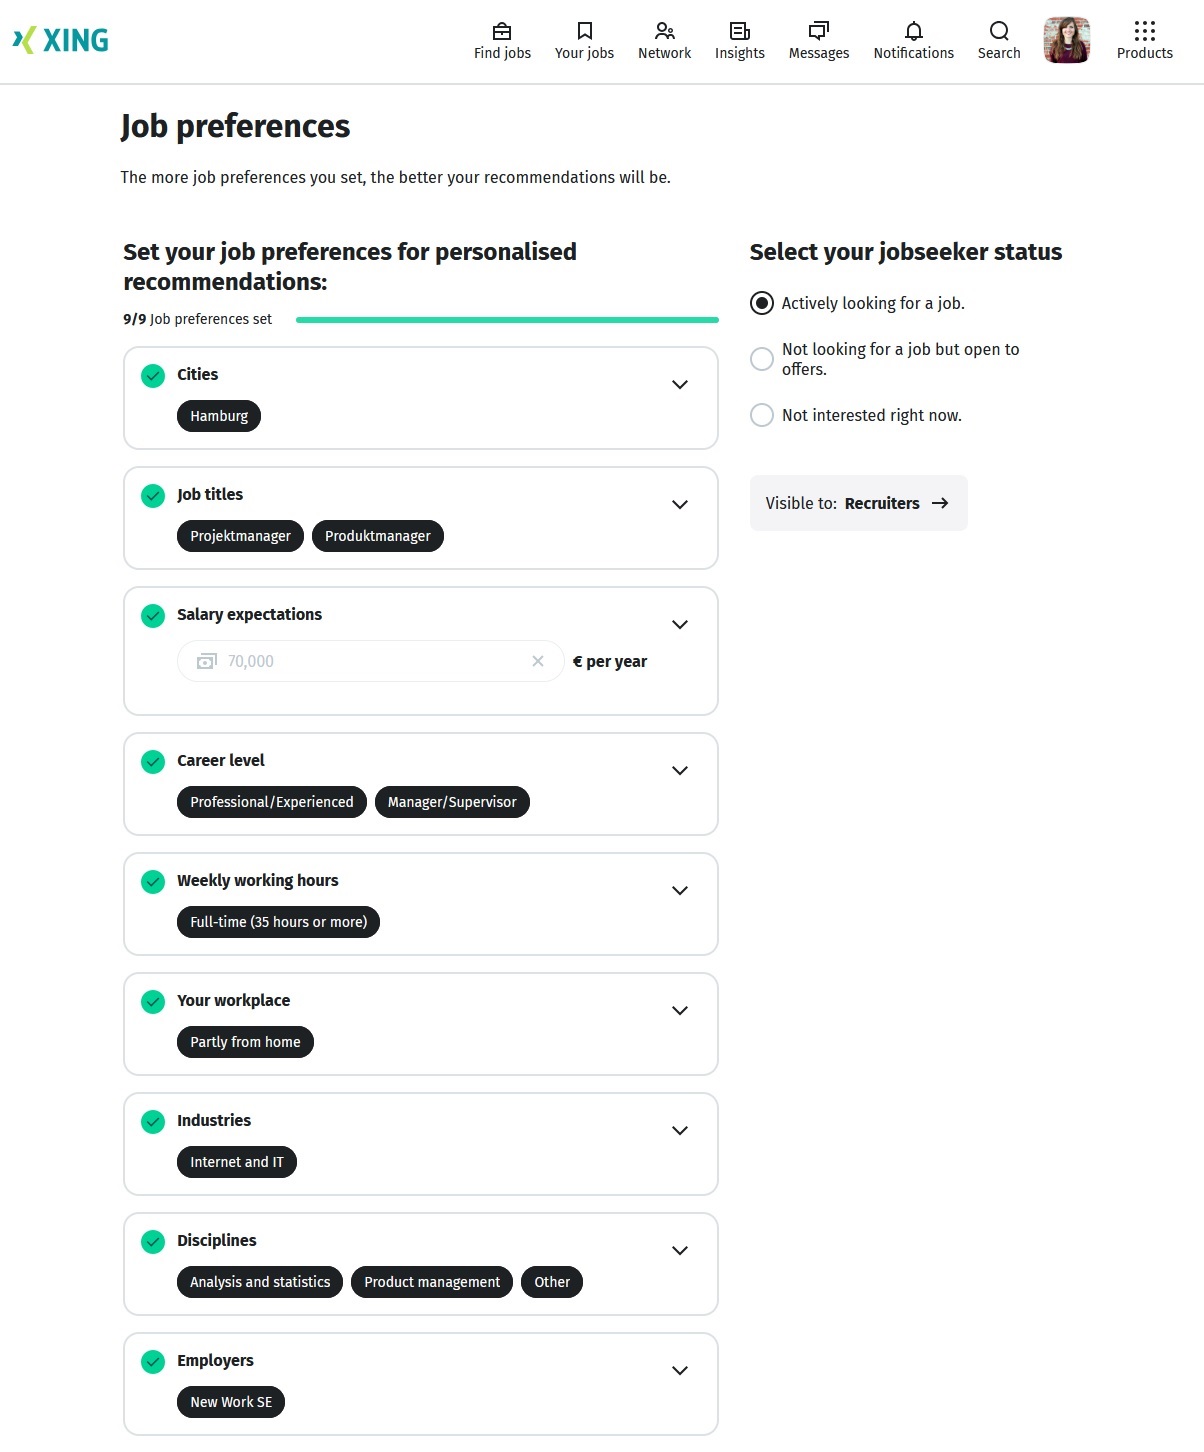Expand the Employers preference section
Screen dimensions: 1204x1452
click(x=680, y=1371)
